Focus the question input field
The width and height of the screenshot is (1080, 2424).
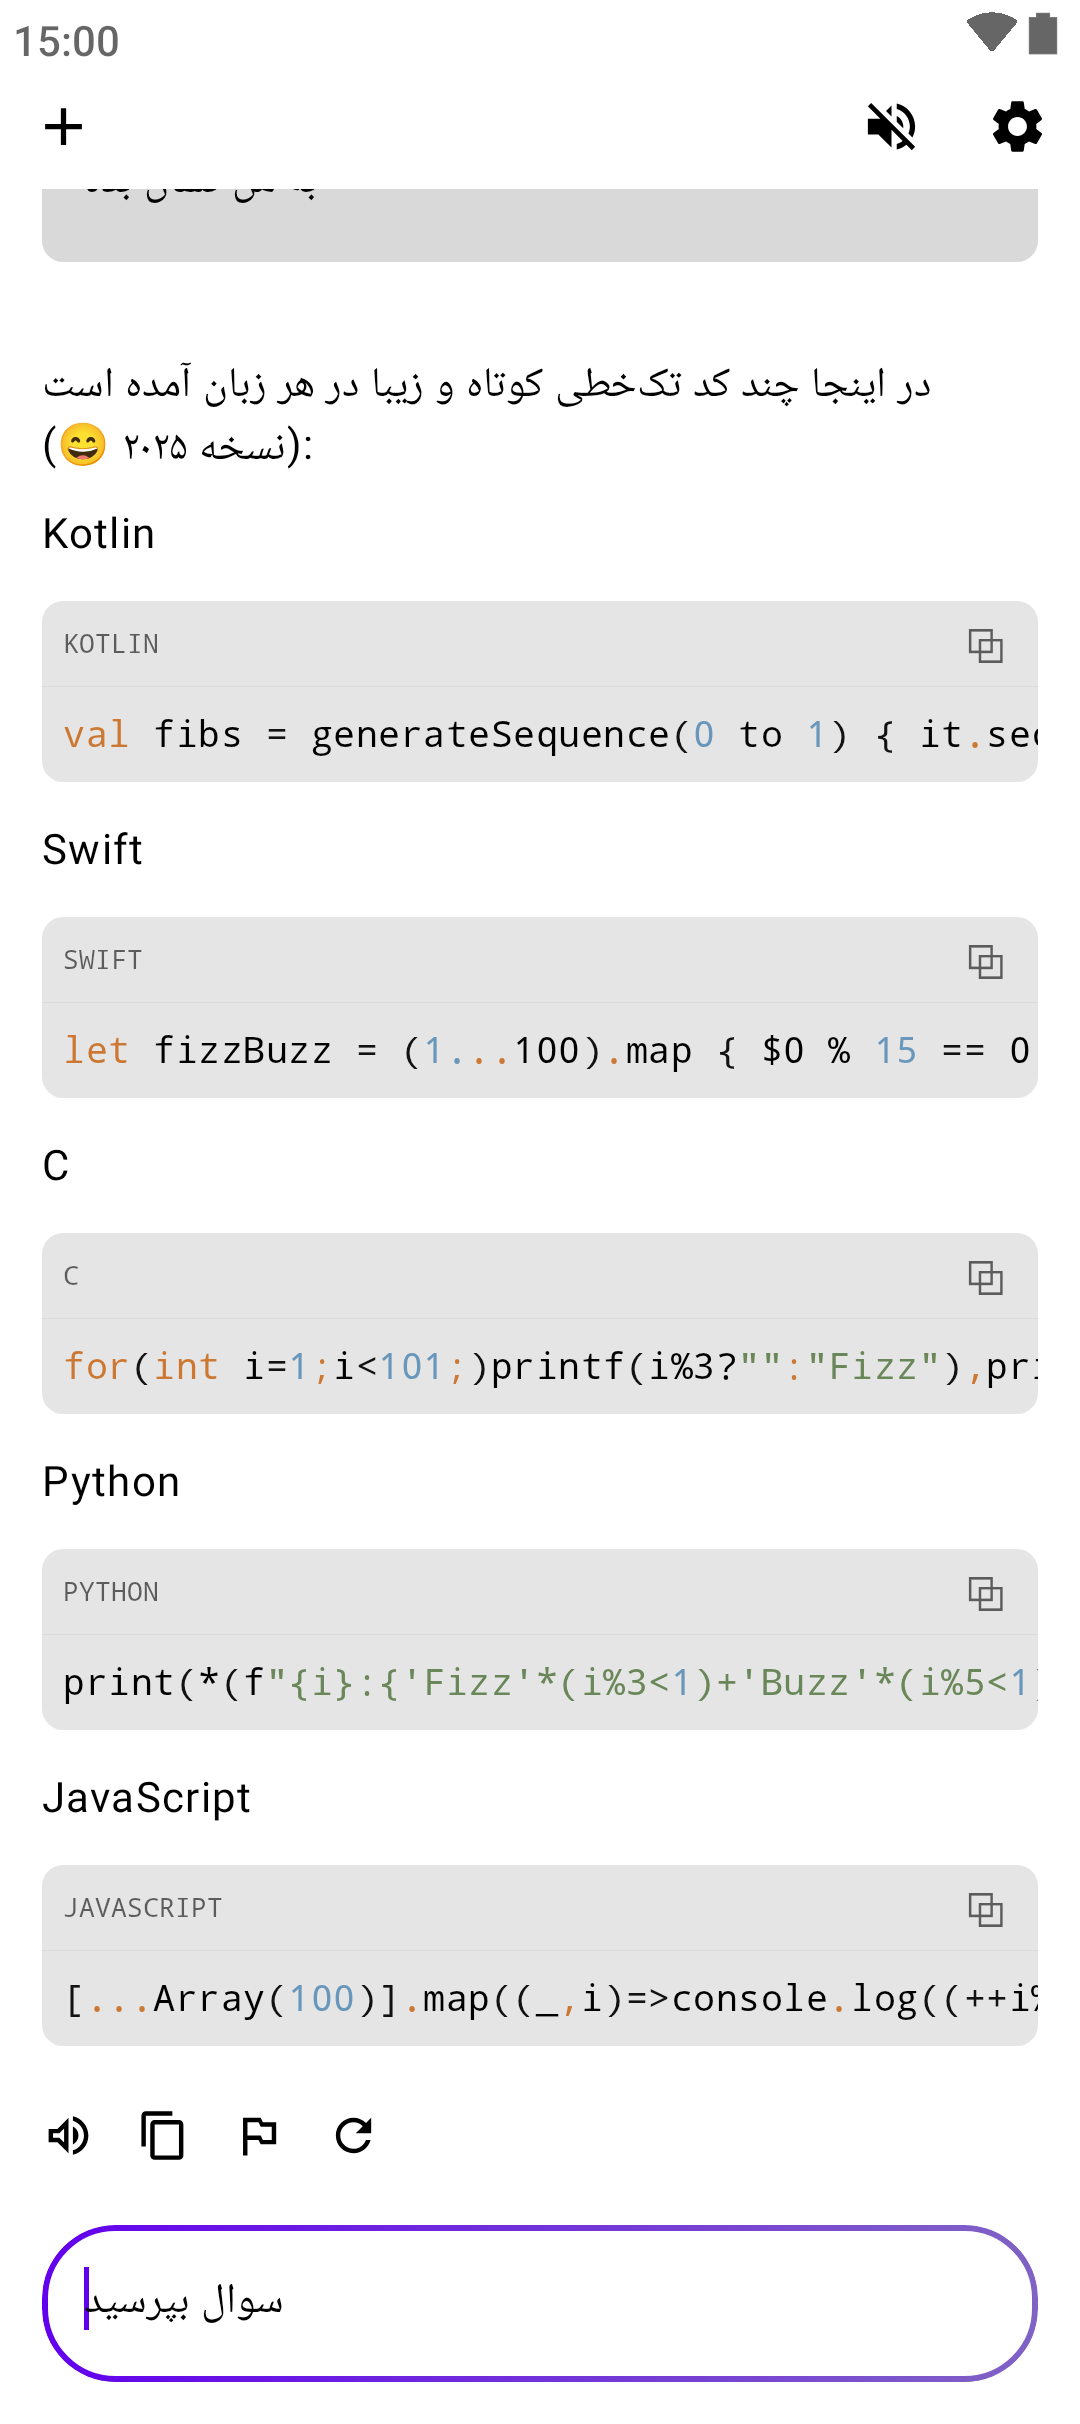540,2302
